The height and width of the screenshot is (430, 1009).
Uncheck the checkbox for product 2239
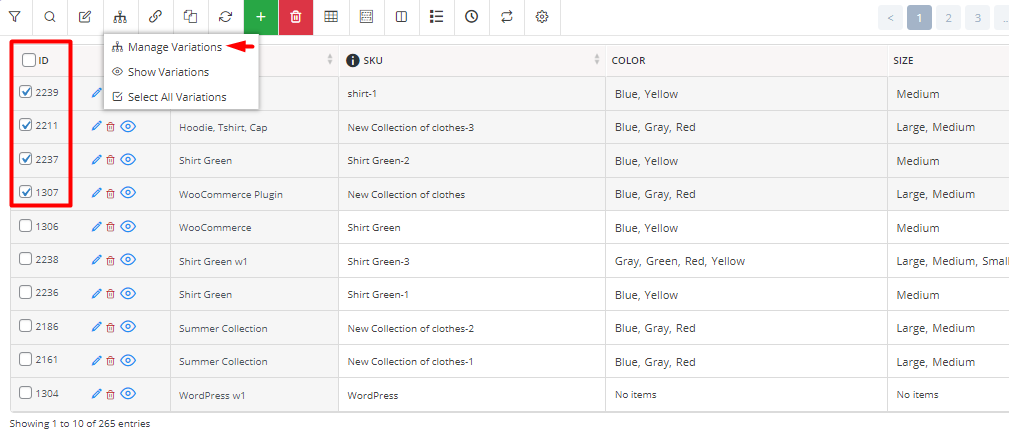pos(26,92)
